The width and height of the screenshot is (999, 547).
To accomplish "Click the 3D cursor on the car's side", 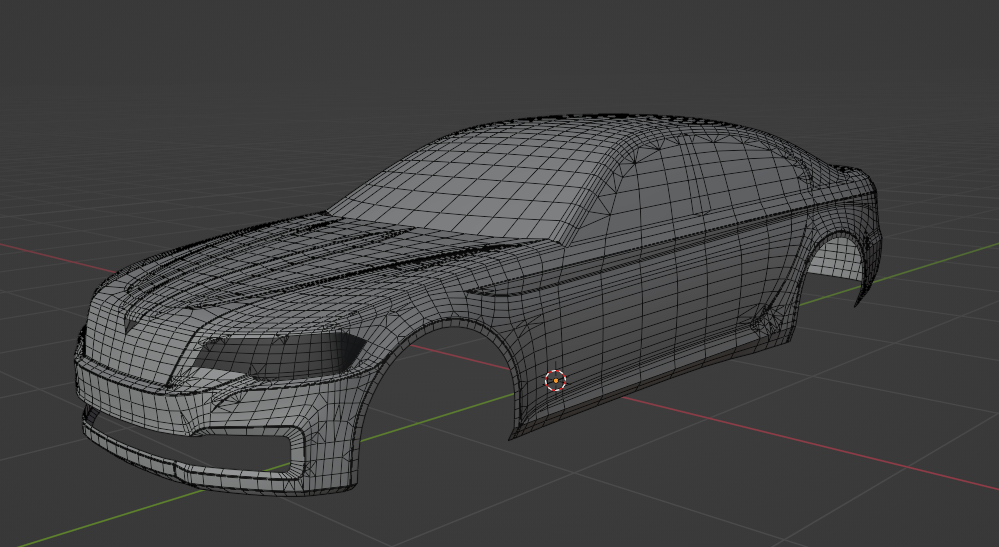I will click(555, 380).
